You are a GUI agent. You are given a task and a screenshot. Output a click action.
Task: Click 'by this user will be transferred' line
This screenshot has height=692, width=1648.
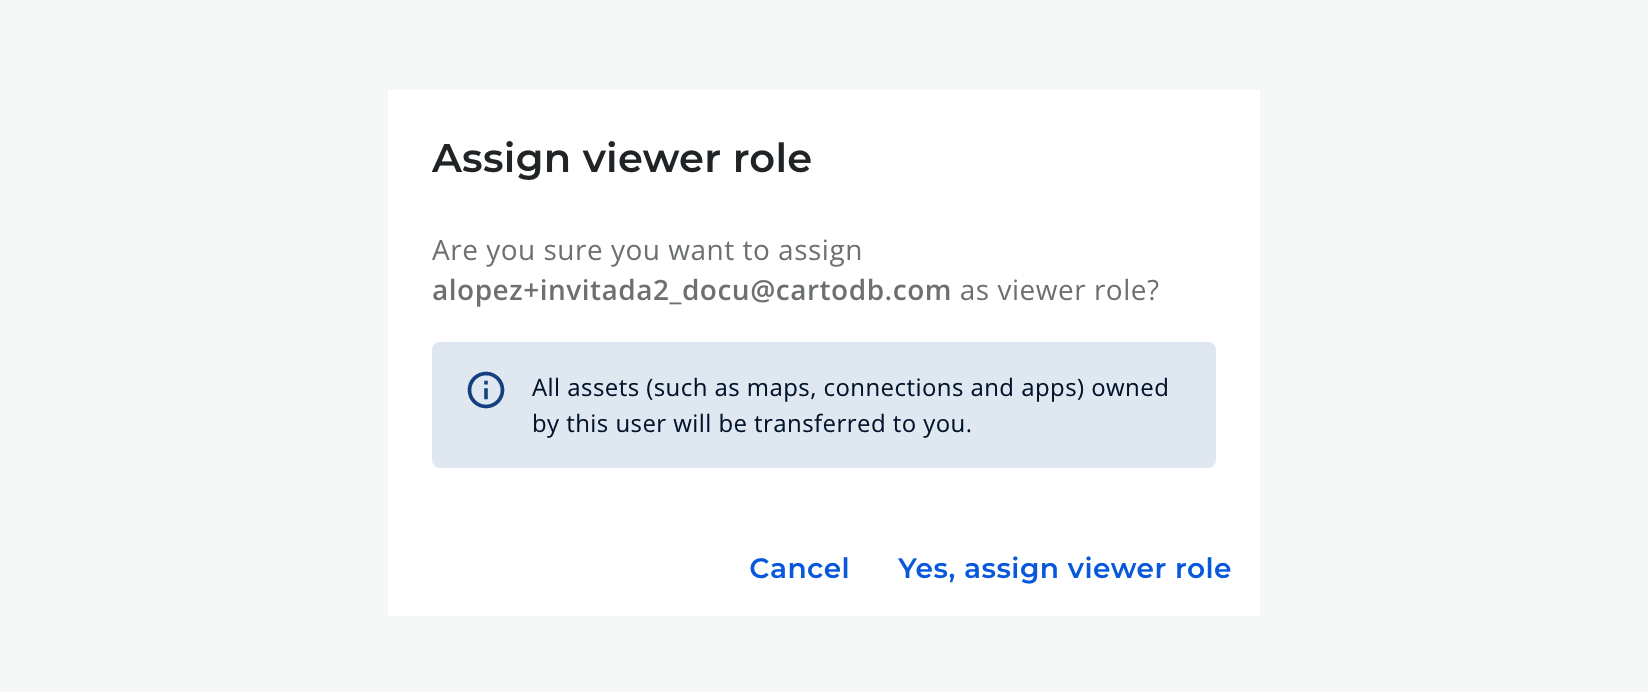click(x=751, y=424)
